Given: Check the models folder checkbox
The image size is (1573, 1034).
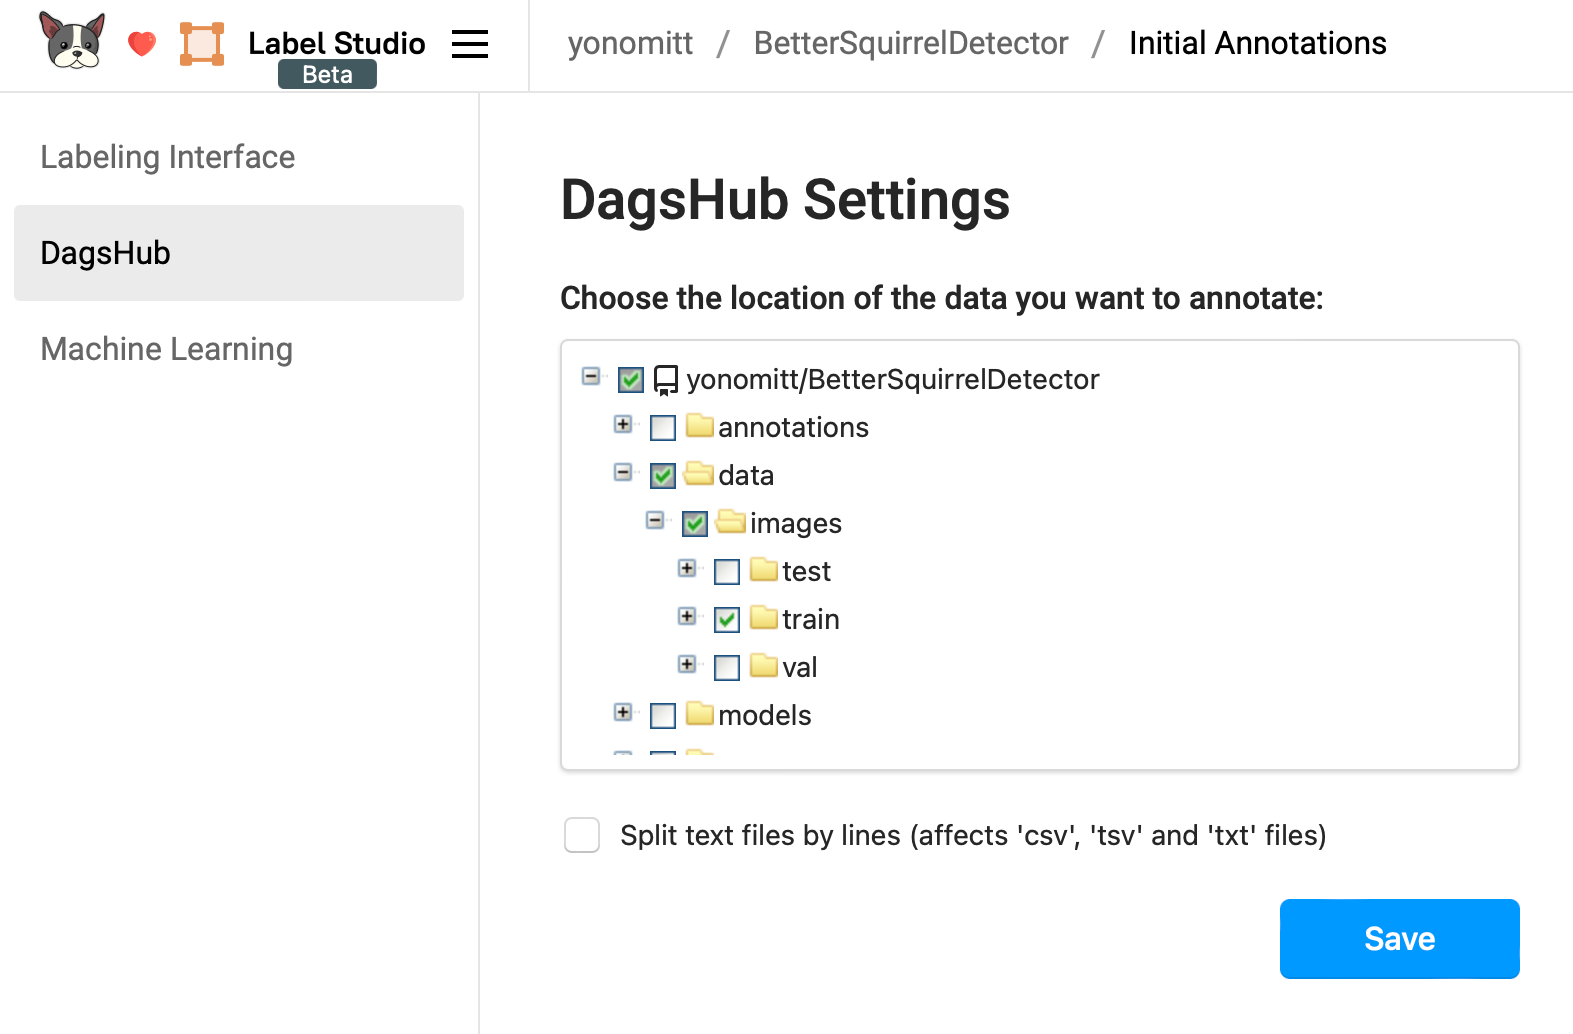Looking at the screenshot, I should tap(663, 716).
